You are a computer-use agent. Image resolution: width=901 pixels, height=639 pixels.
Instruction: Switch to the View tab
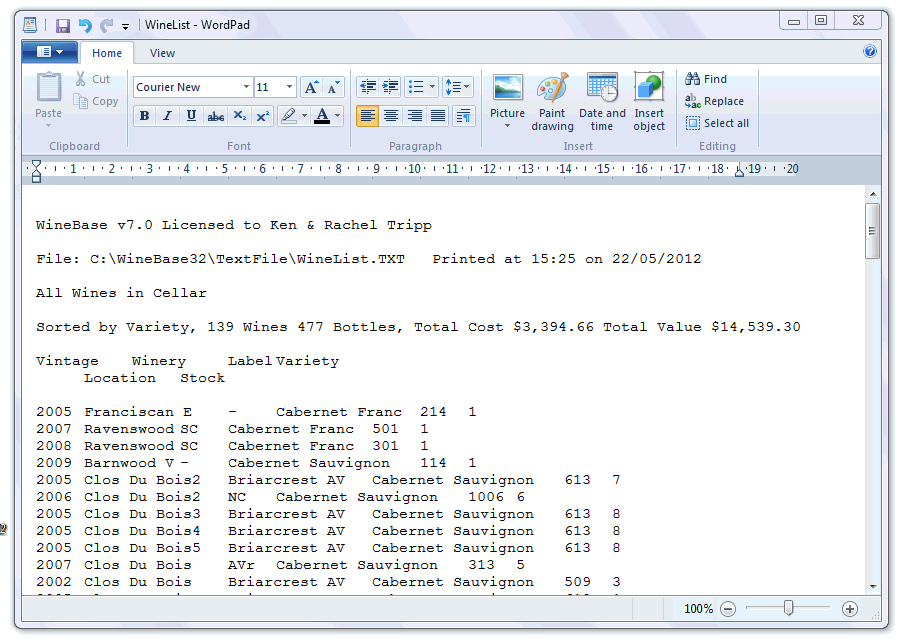[x=162, y=53]
